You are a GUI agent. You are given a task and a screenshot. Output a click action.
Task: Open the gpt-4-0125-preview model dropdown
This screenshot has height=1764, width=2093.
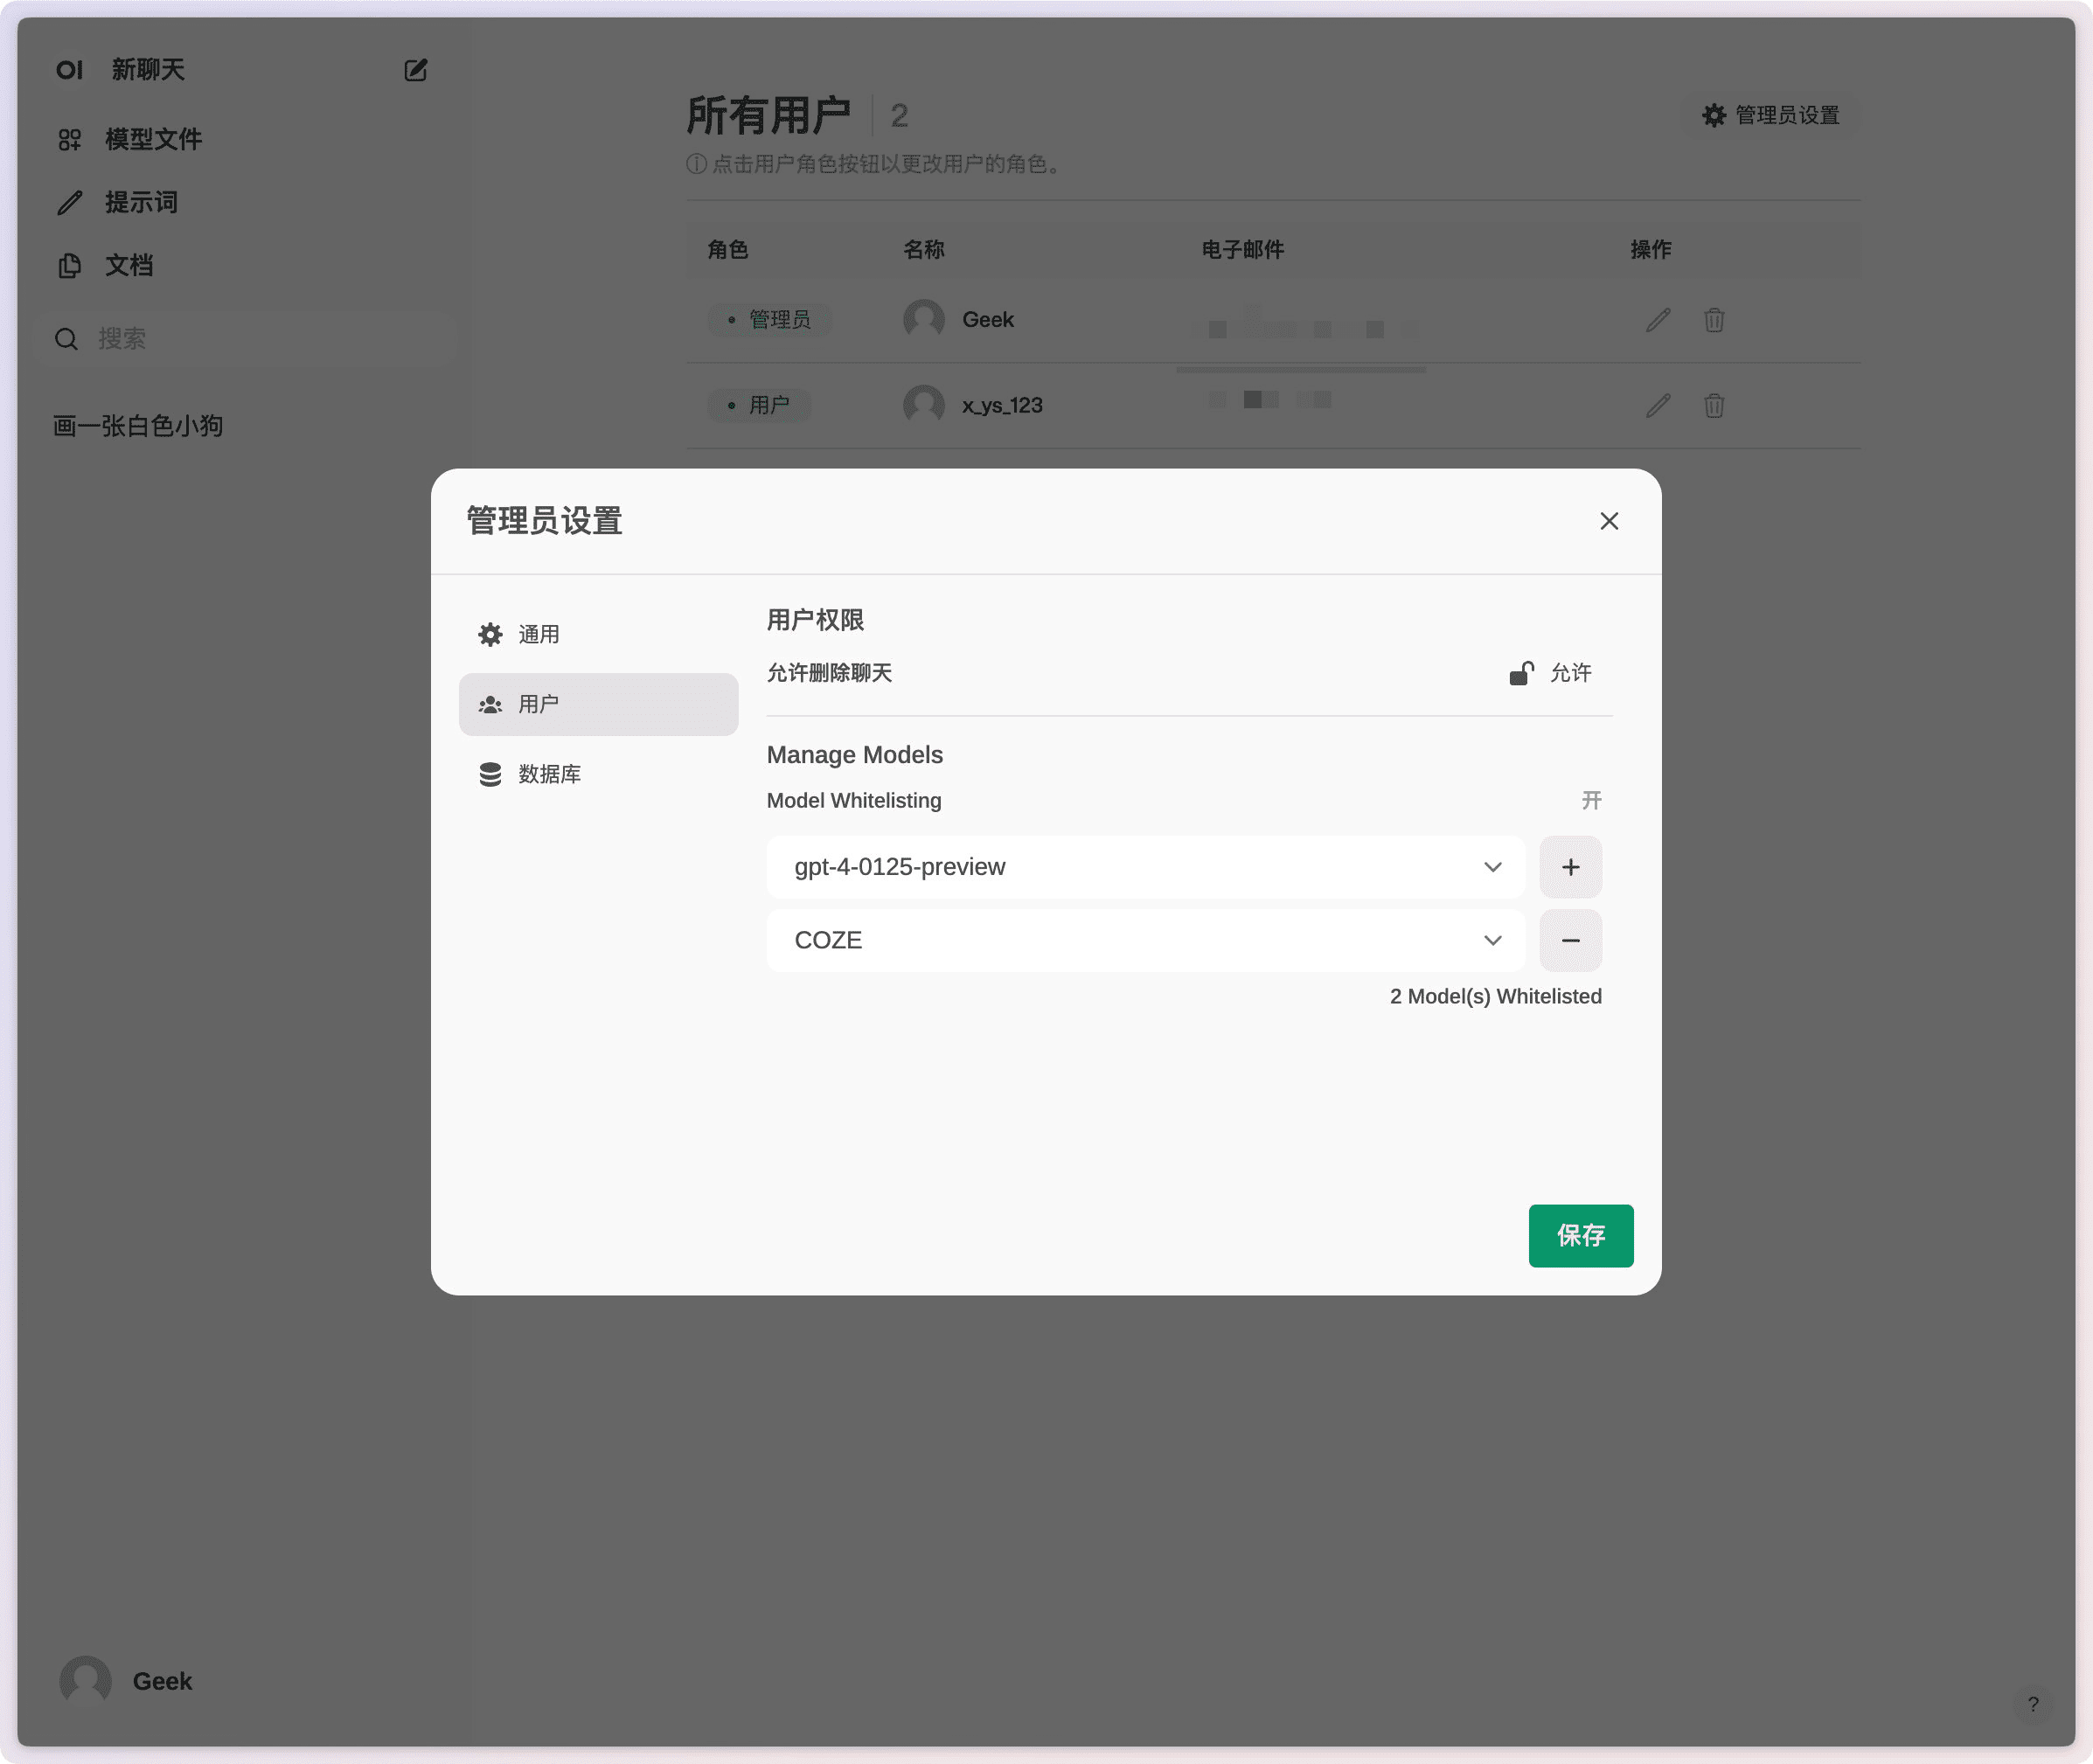(1145, 867)
